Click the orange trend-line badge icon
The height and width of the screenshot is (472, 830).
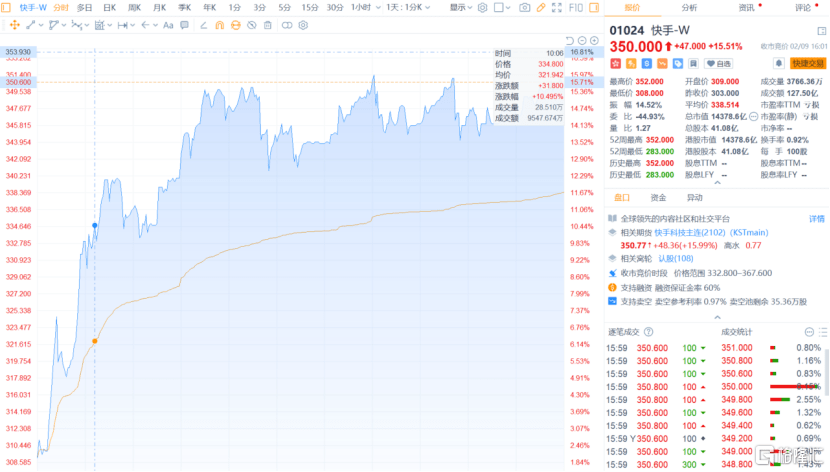(662, 63)
